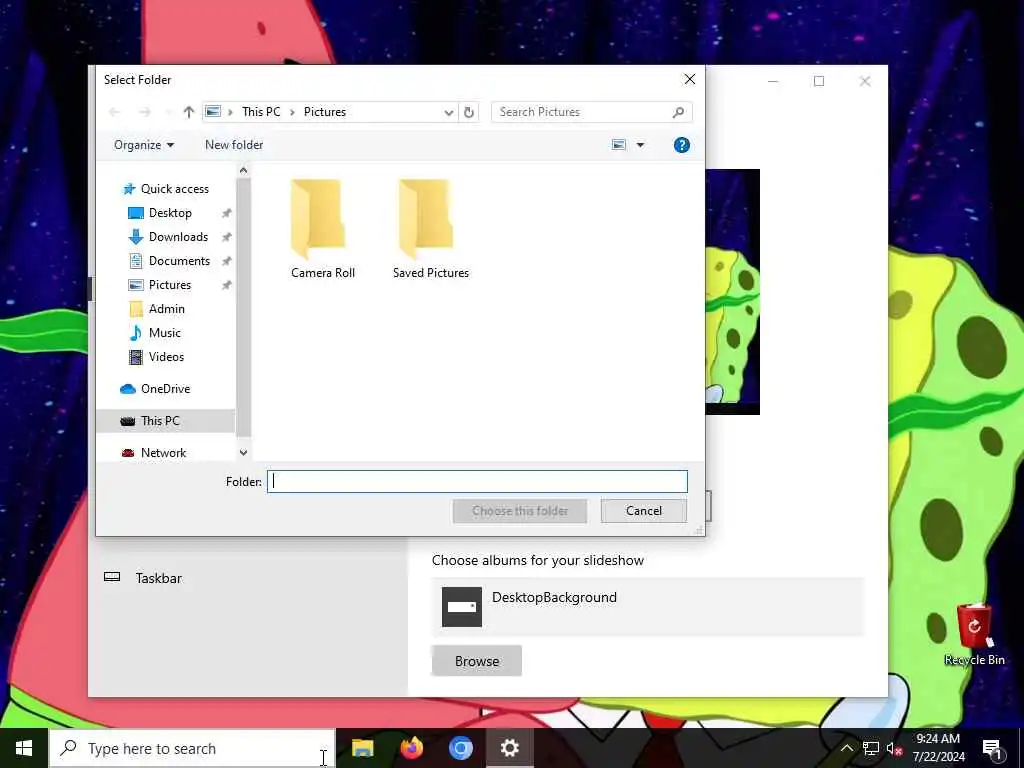Click This PC in the address breadcrumb
The width and height of the screenshot is (1024, 768).
261,112
